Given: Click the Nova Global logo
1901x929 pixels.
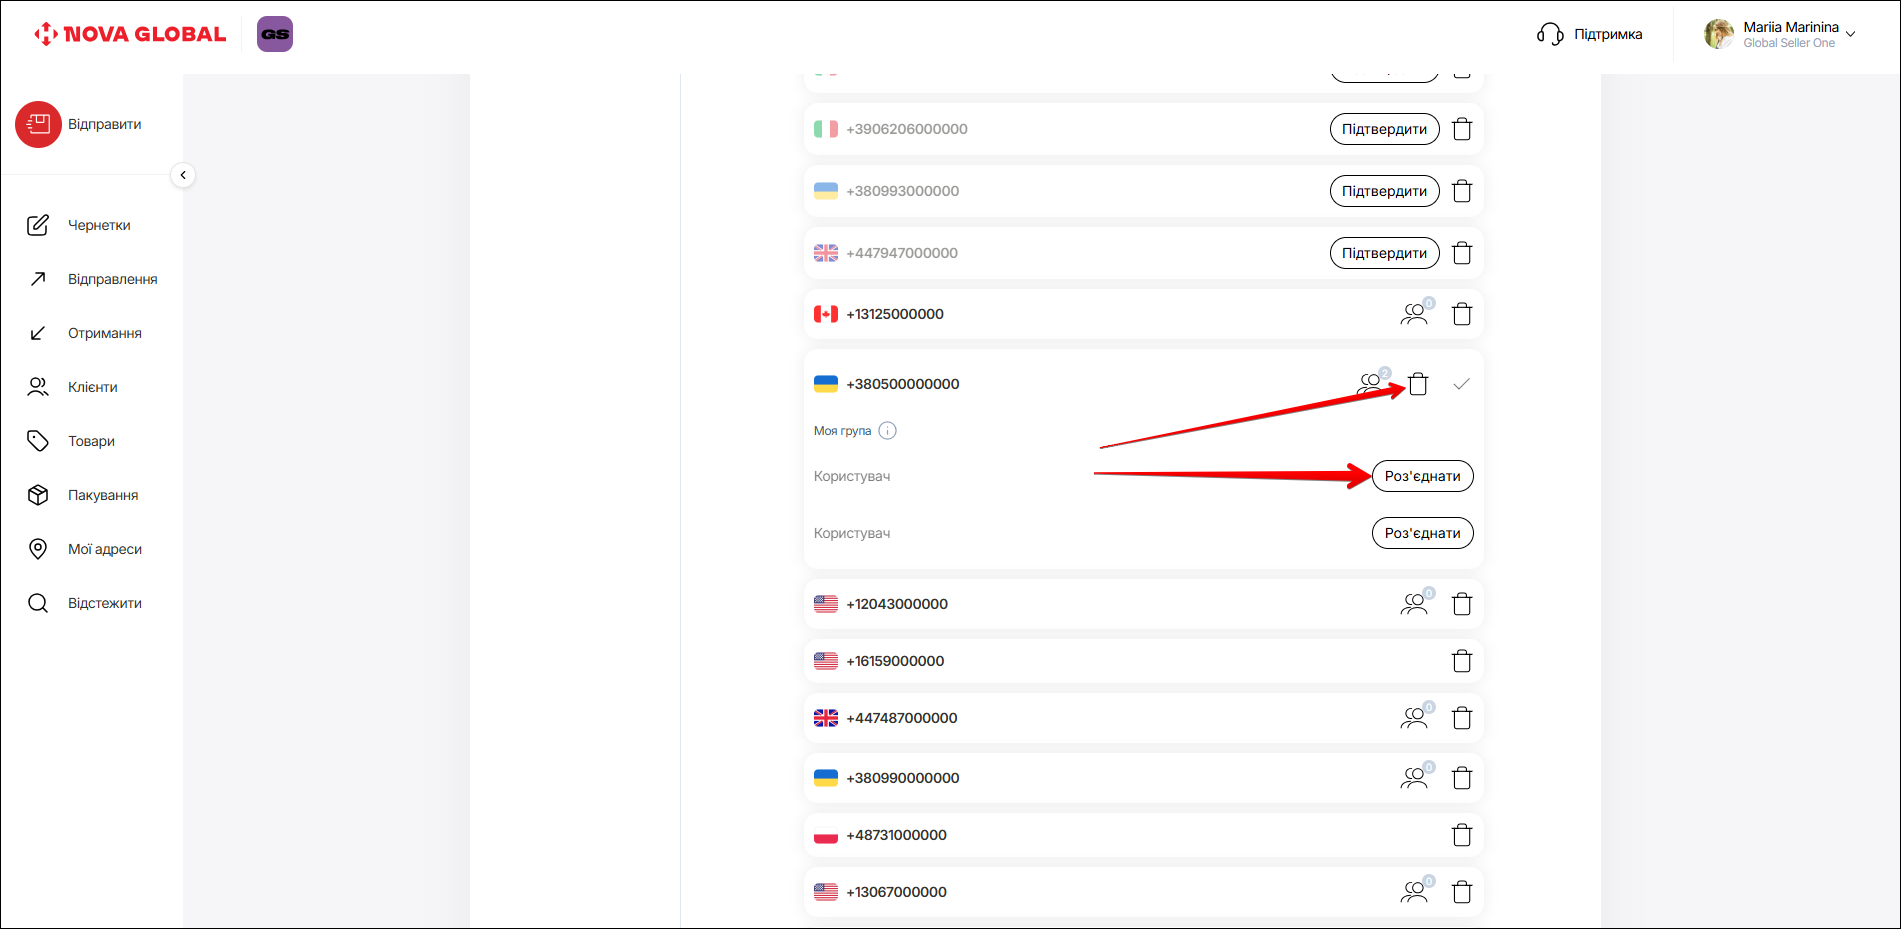Looking at the screenshot, I should pos(130,34).
